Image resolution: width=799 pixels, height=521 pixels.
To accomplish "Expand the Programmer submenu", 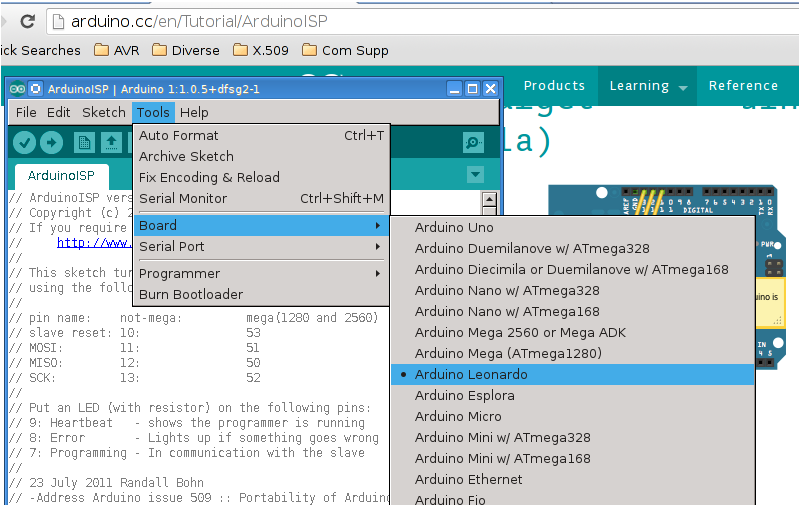I will coord(260,273).
